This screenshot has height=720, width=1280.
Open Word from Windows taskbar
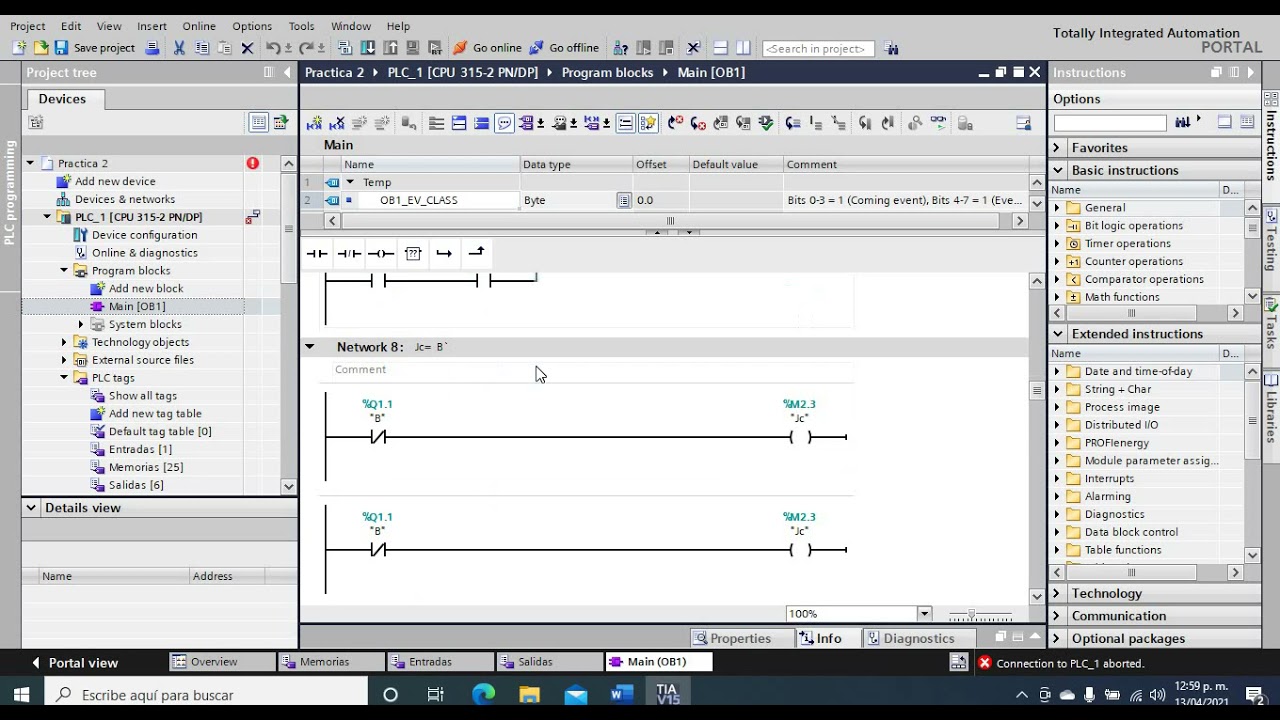click(x=621, y=694)
